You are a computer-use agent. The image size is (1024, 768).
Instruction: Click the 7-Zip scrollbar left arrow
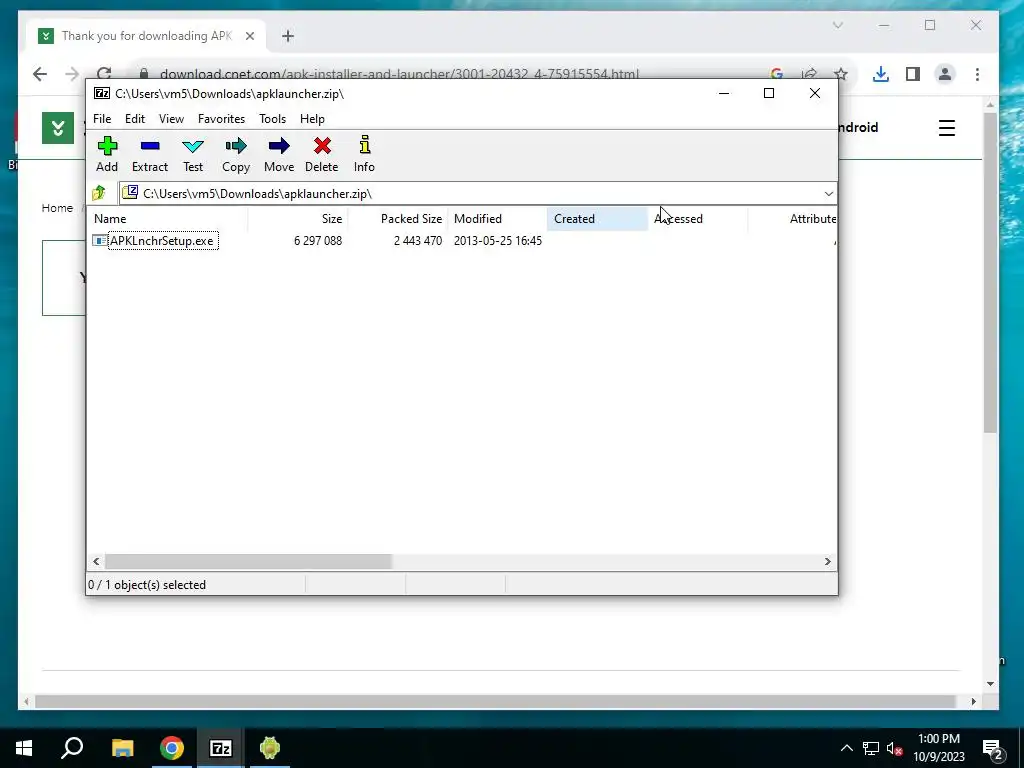[x=96, y=562]
